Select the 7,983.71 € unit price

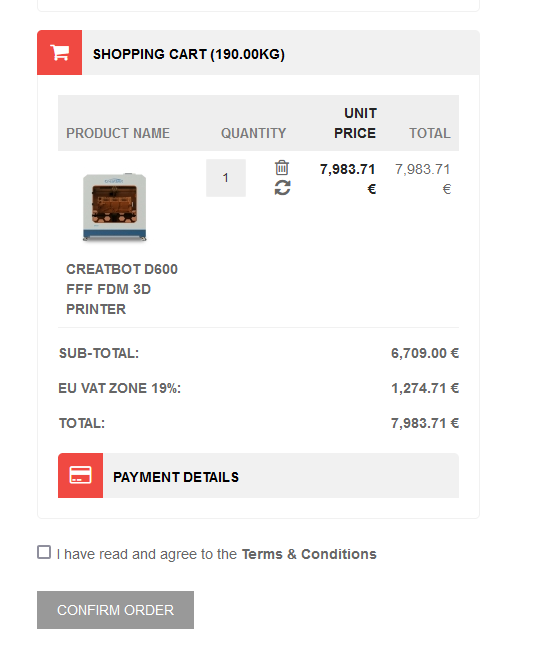[x=347, y=179]
